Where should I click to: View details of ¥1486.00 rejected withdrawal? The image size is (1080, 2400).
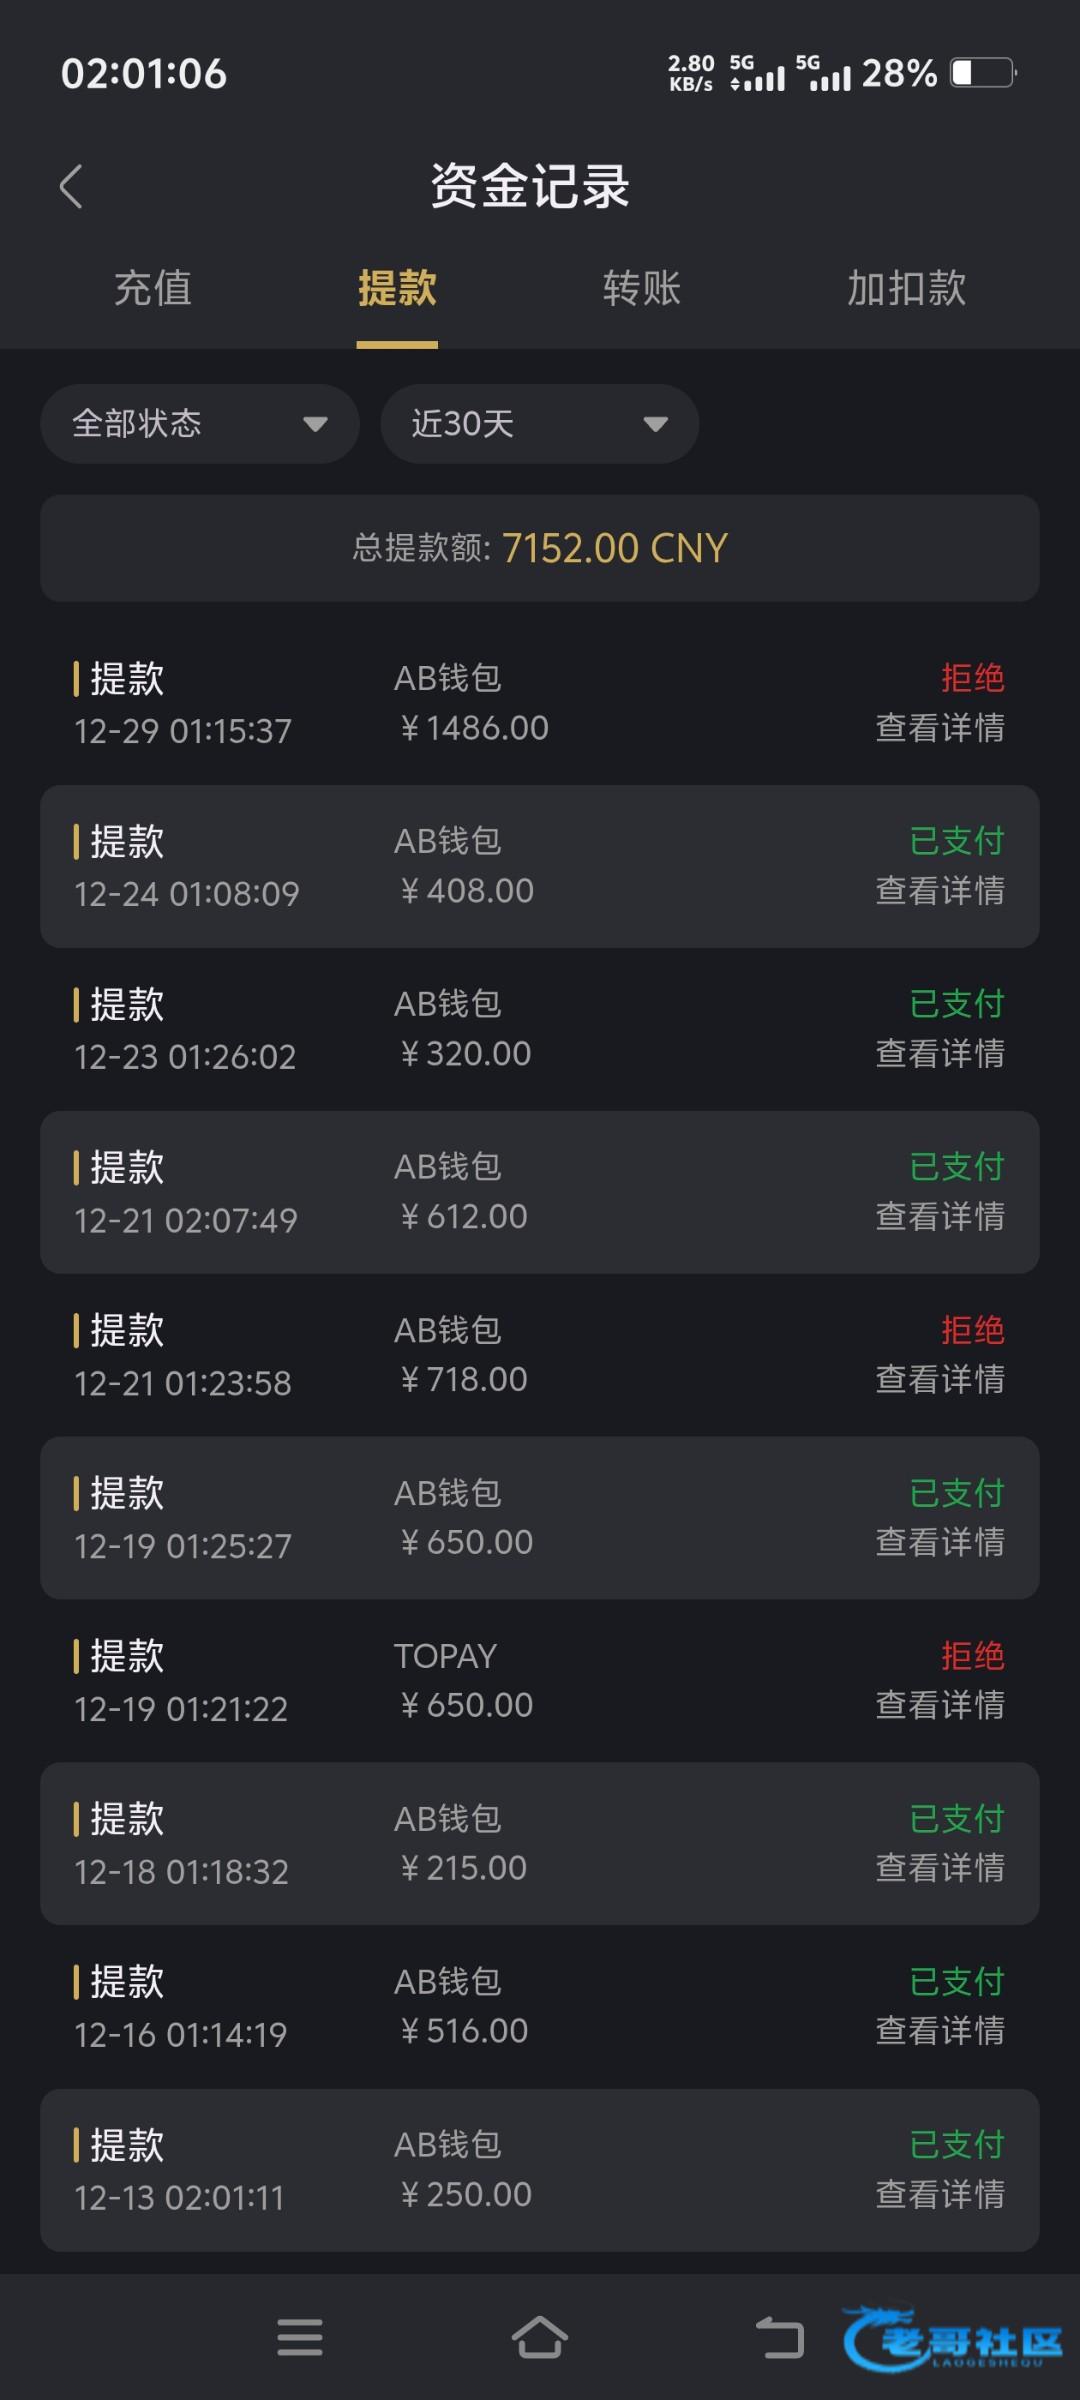pos(939,728)
